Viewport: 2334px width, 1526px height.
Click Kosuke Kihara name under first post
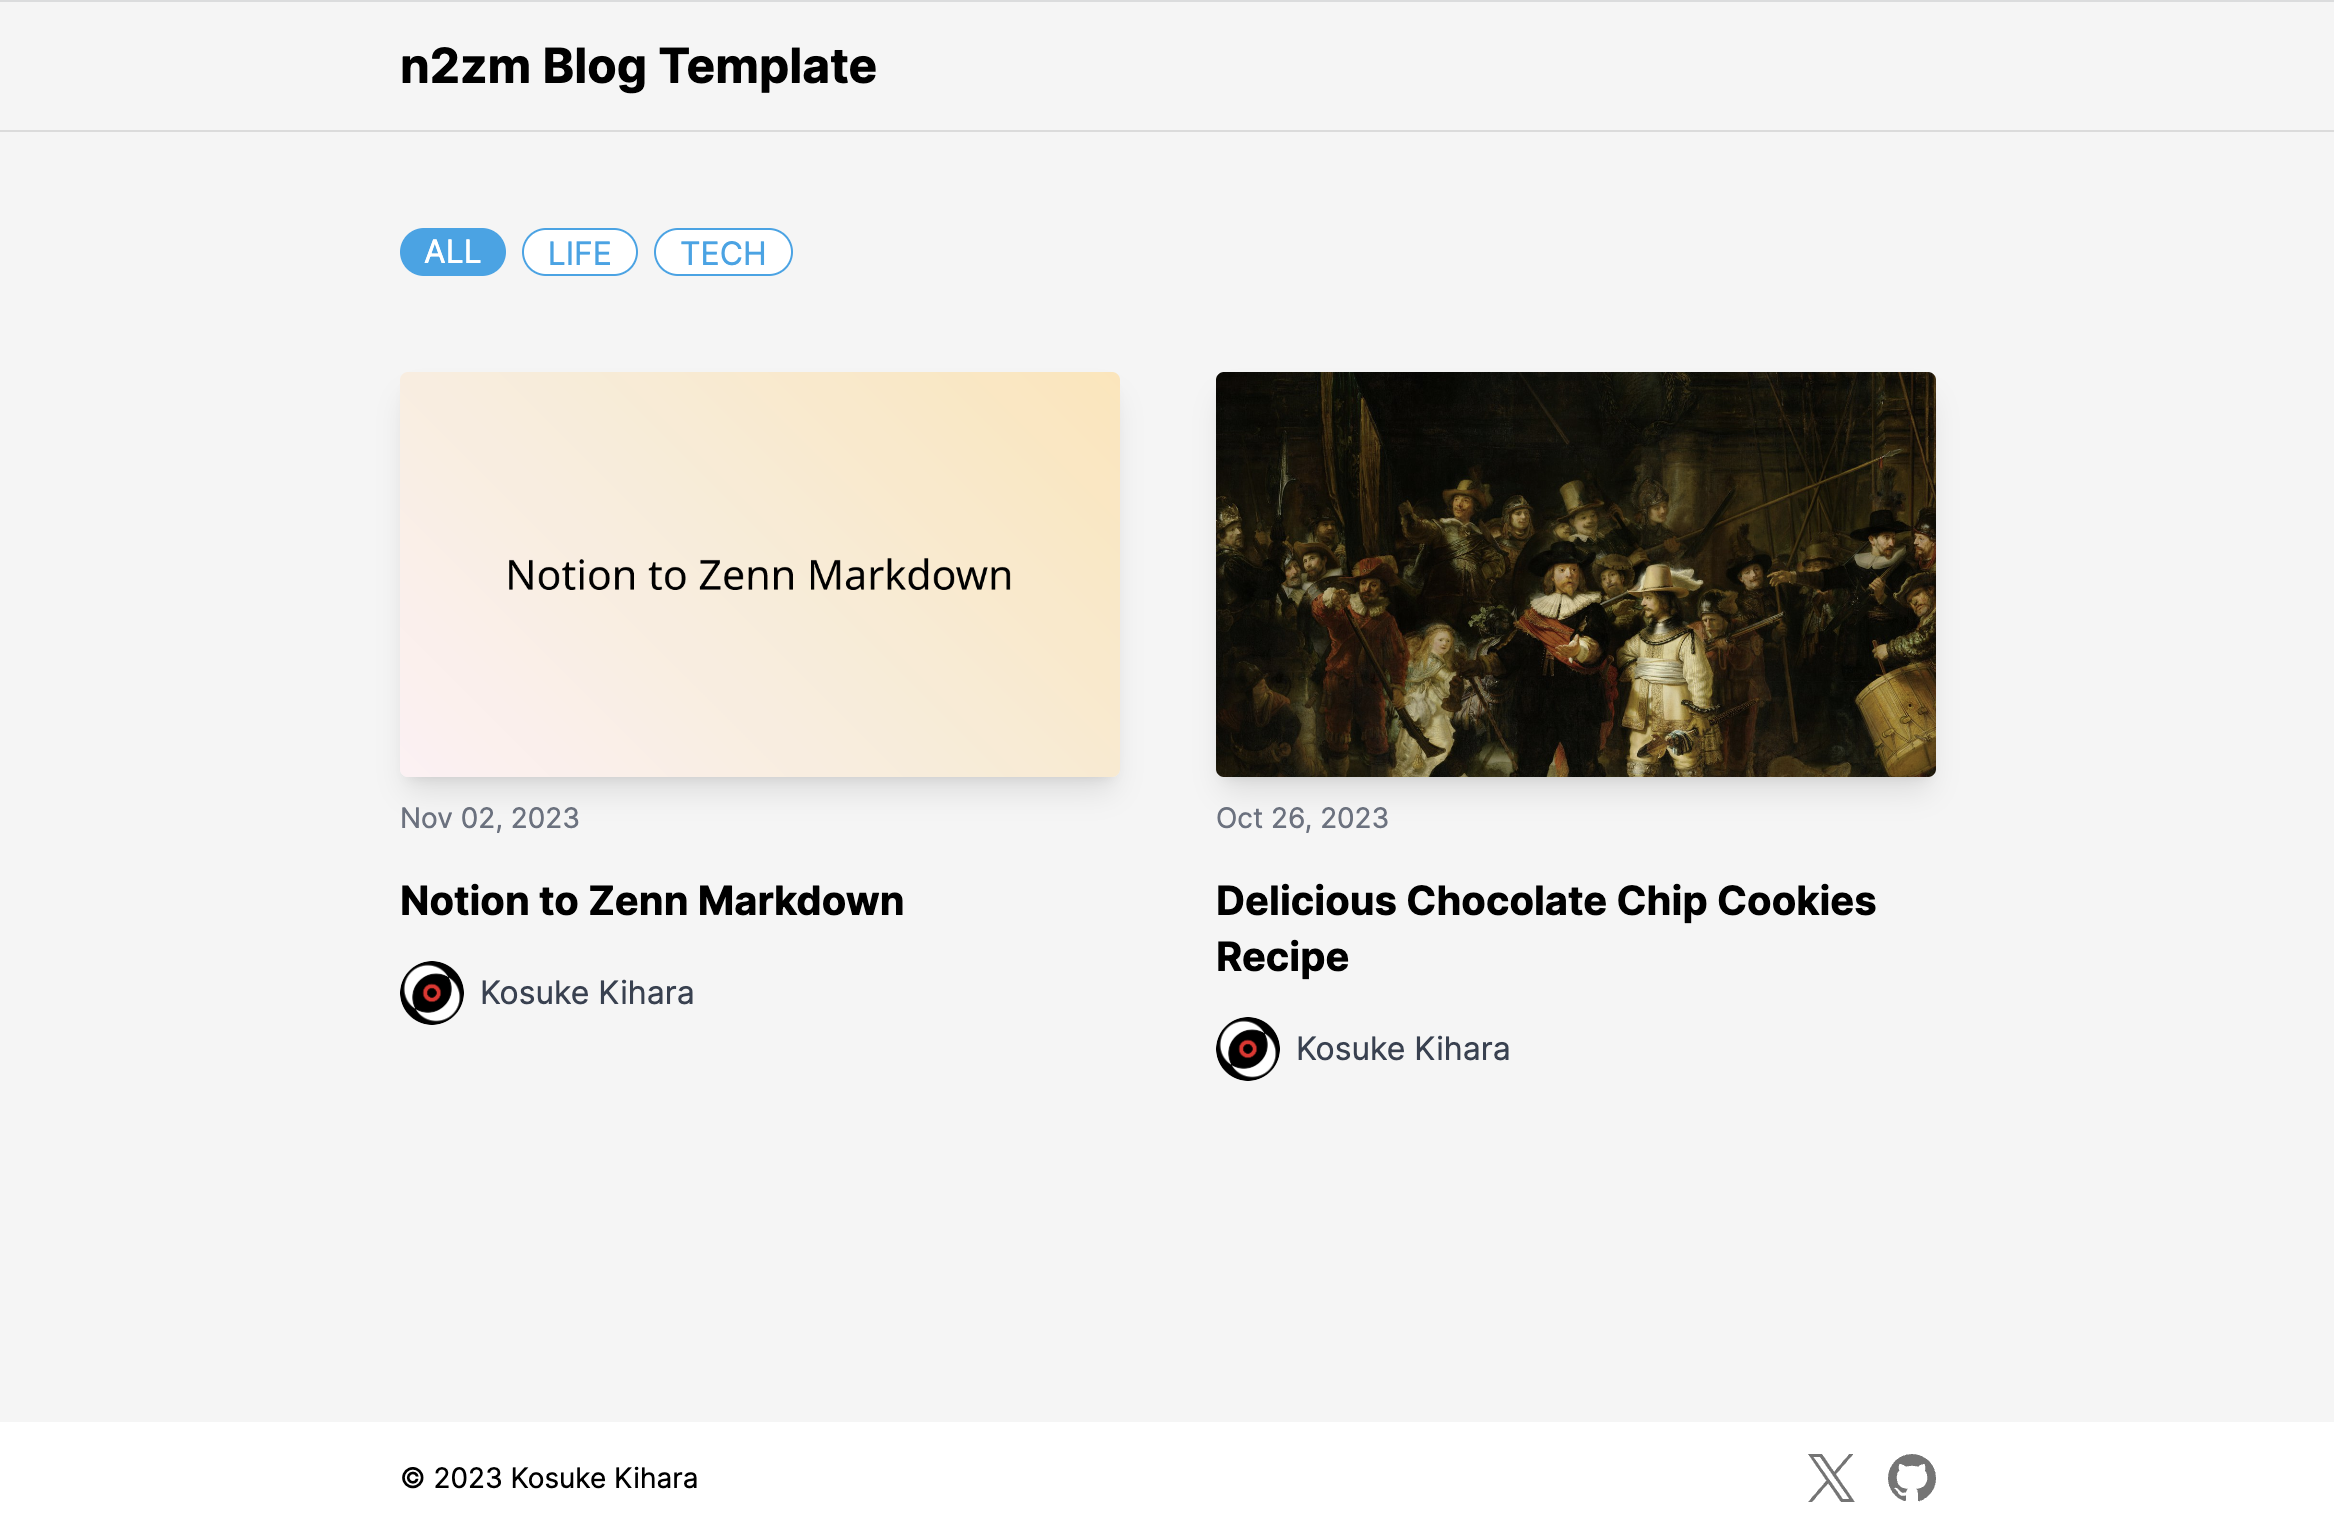pos(587,993)
